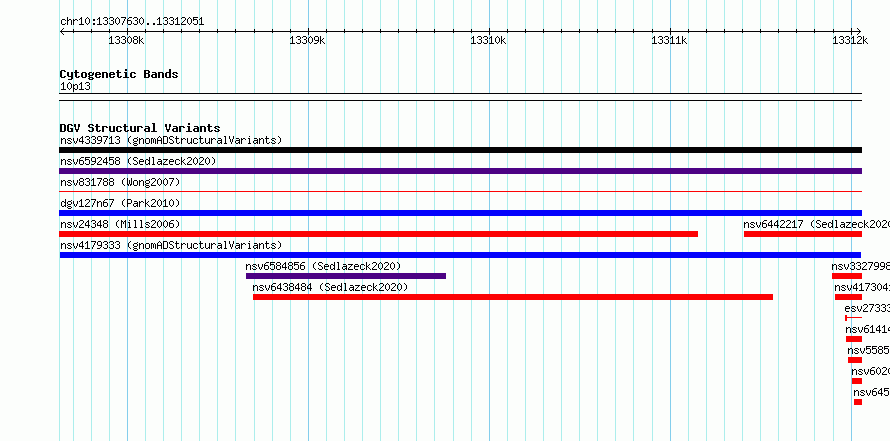Open the nsv3327998 variant label

tap(860, 266)
